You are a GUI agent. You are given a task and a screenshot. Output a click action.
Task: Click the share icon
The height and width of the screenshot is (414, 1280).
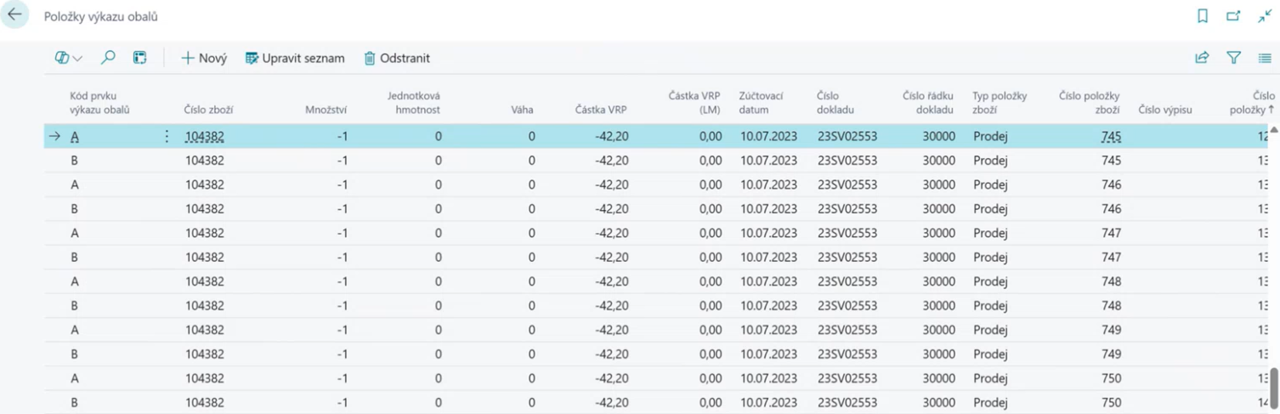(1202, 58)
